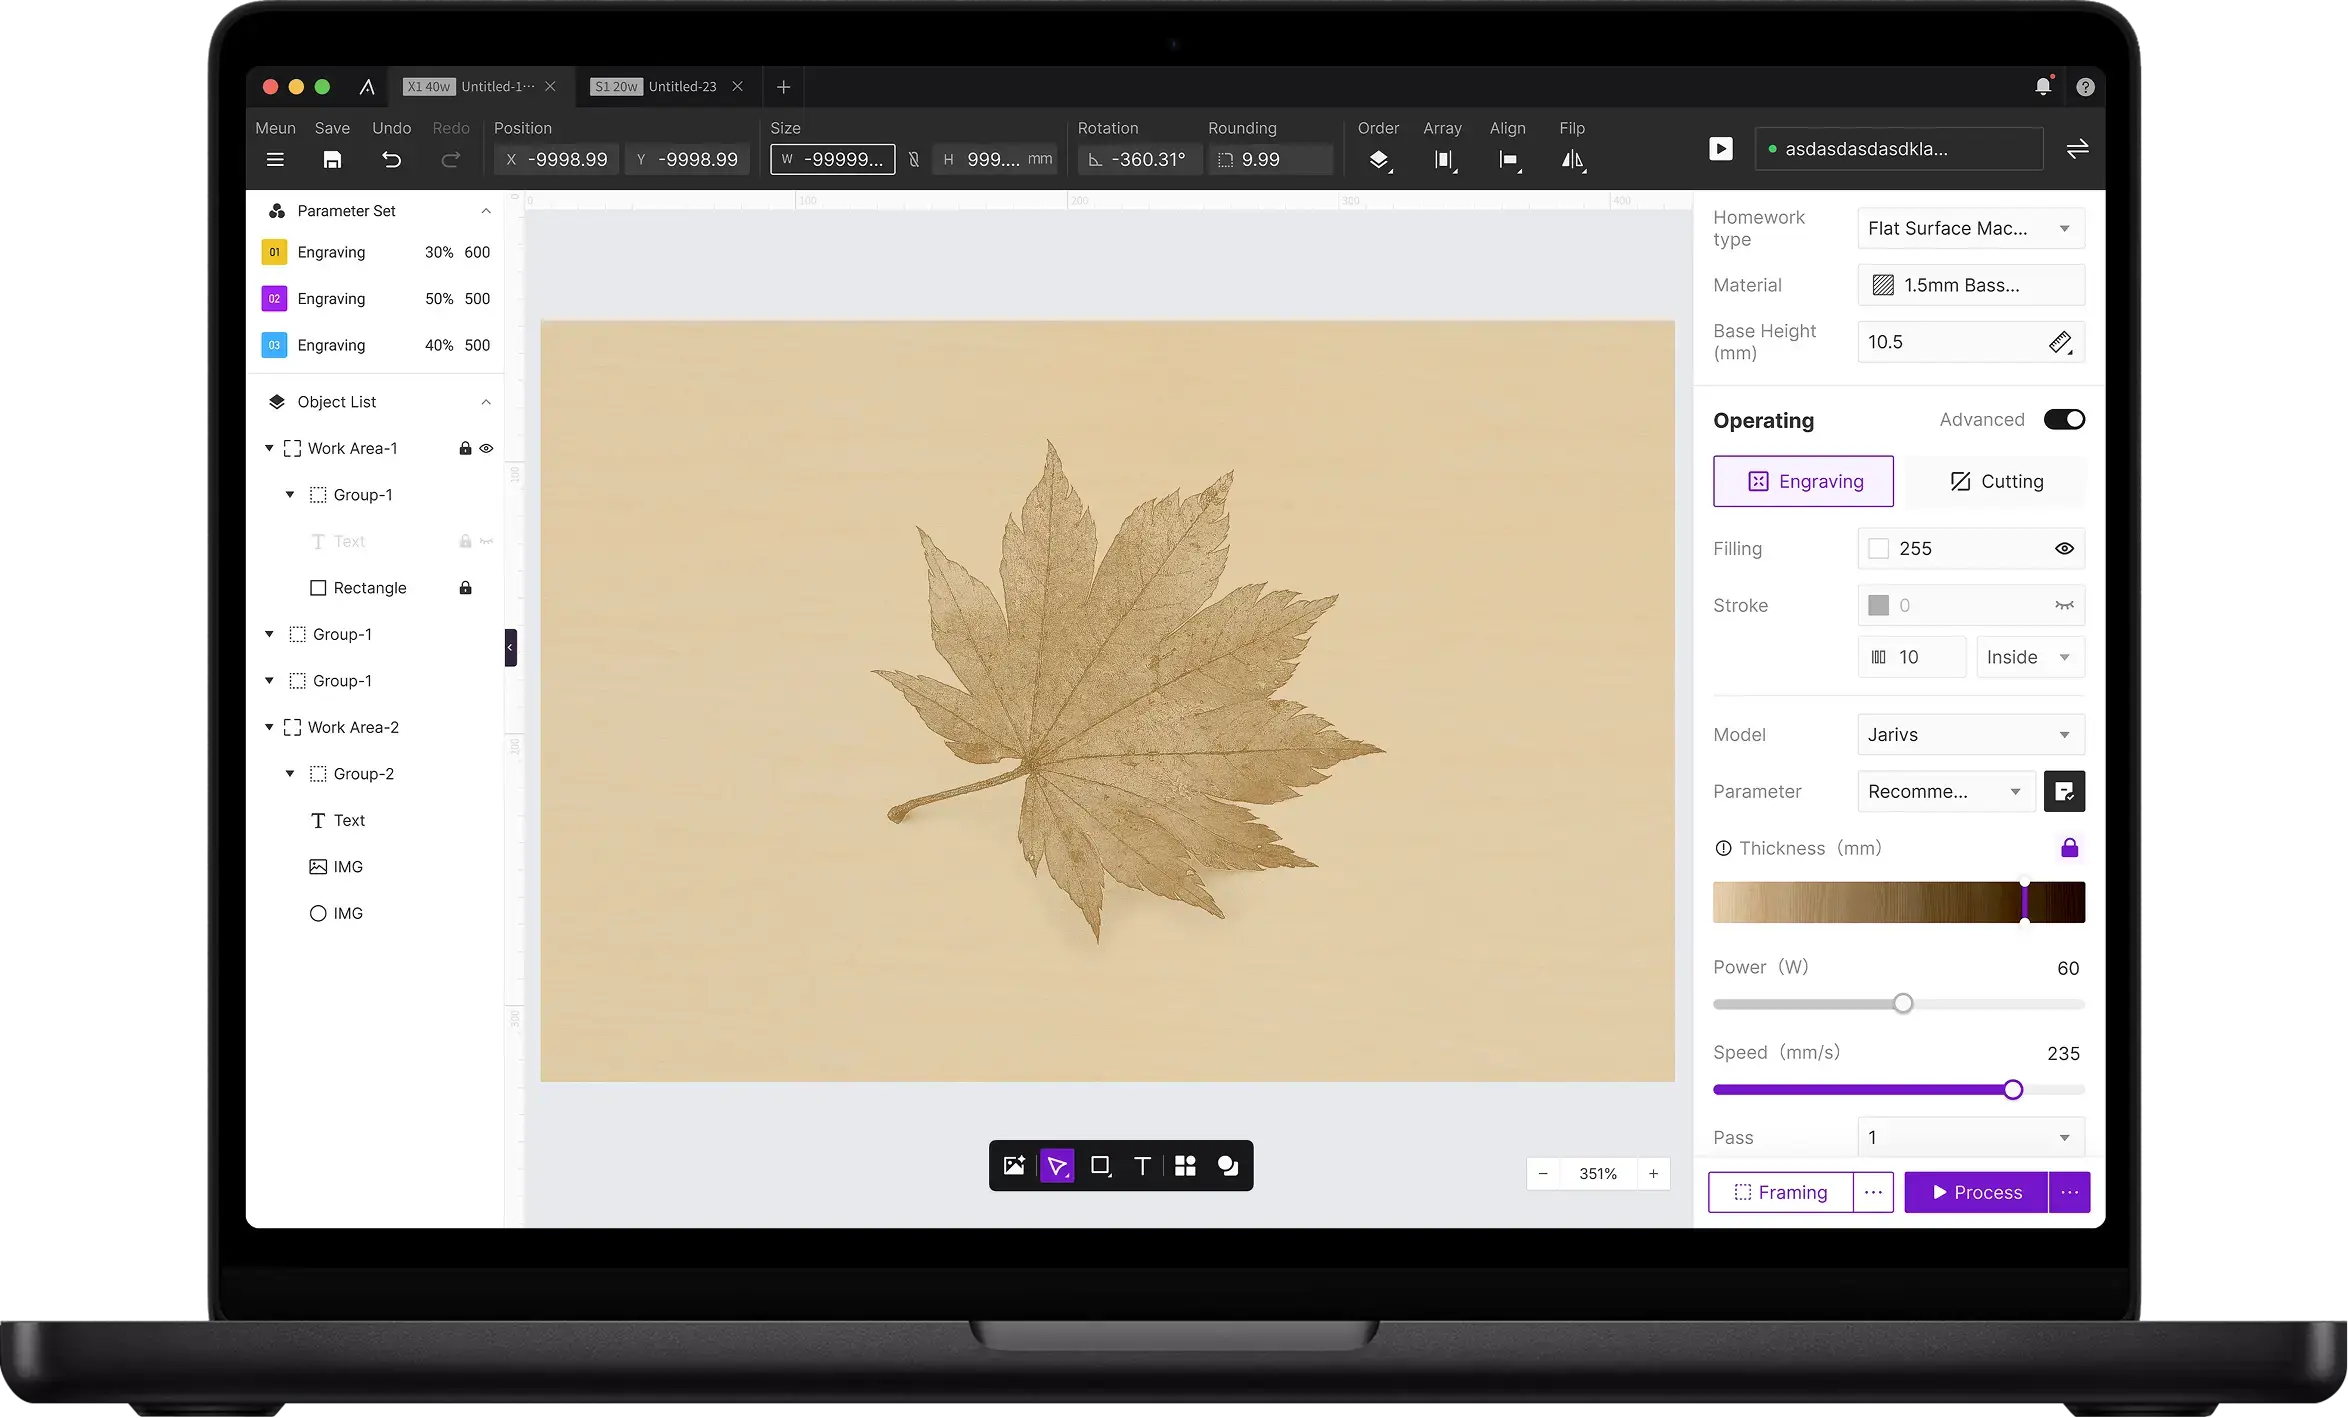Open a new tab with plus button
This screenshot has width=2348, height=1418.
pyautogui.click(x=783, y=87)
